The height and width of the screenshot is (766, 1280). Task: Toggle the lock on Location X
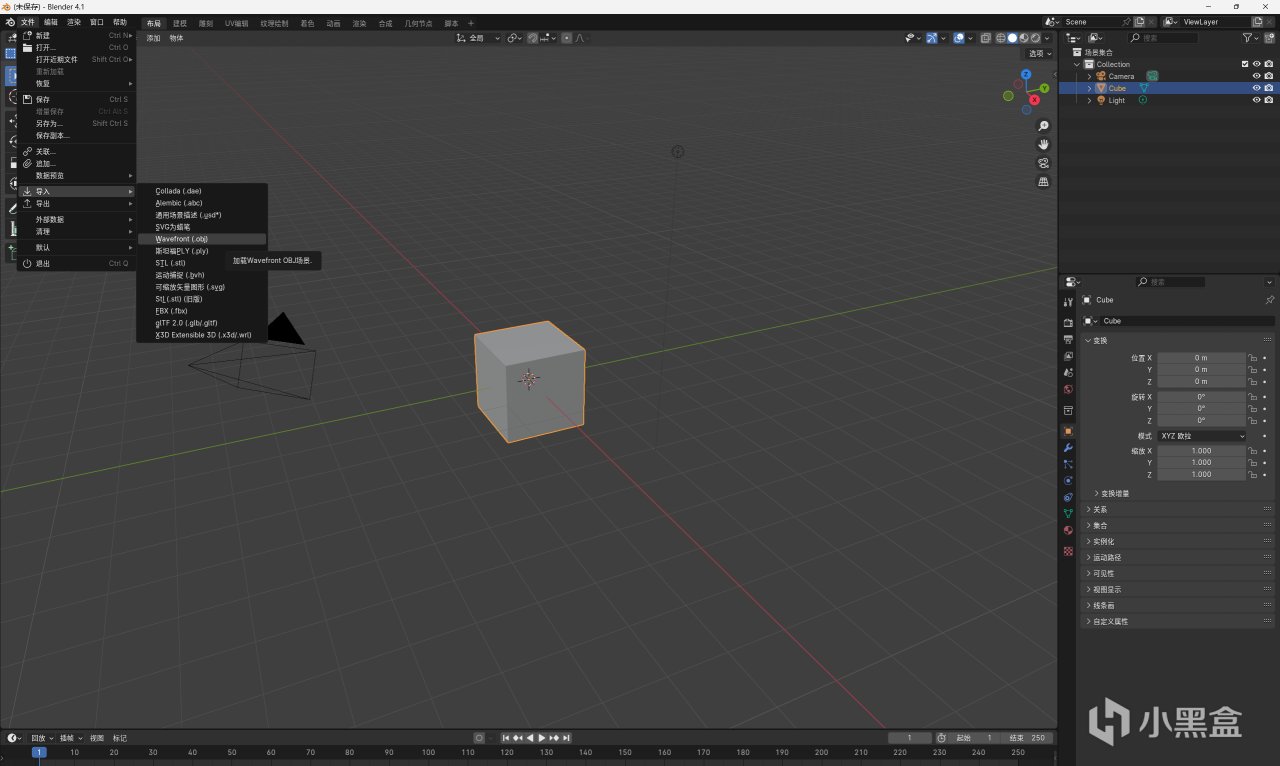(x=1252, y=357)
